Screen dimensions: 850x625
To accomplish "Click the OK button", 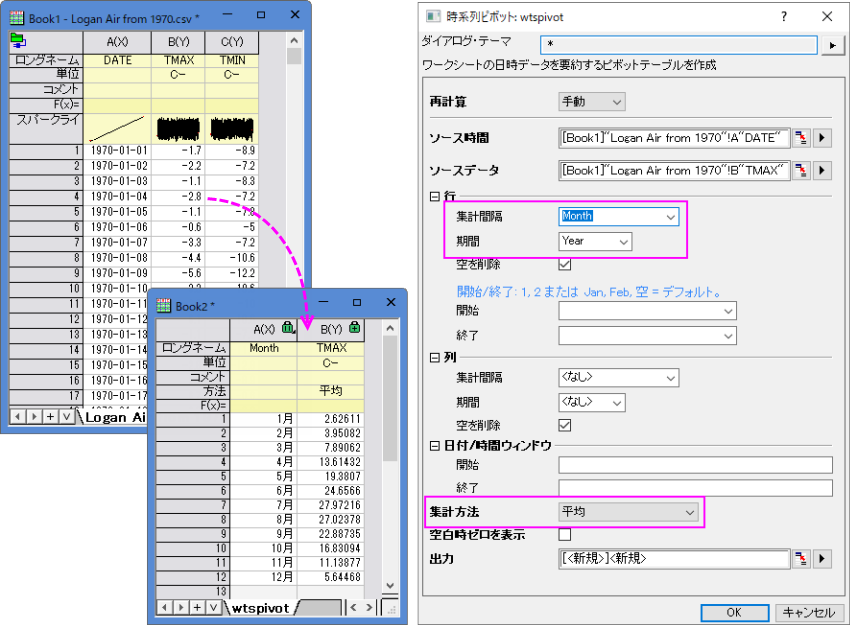I will pyautogui.click(x=733, y=612).
